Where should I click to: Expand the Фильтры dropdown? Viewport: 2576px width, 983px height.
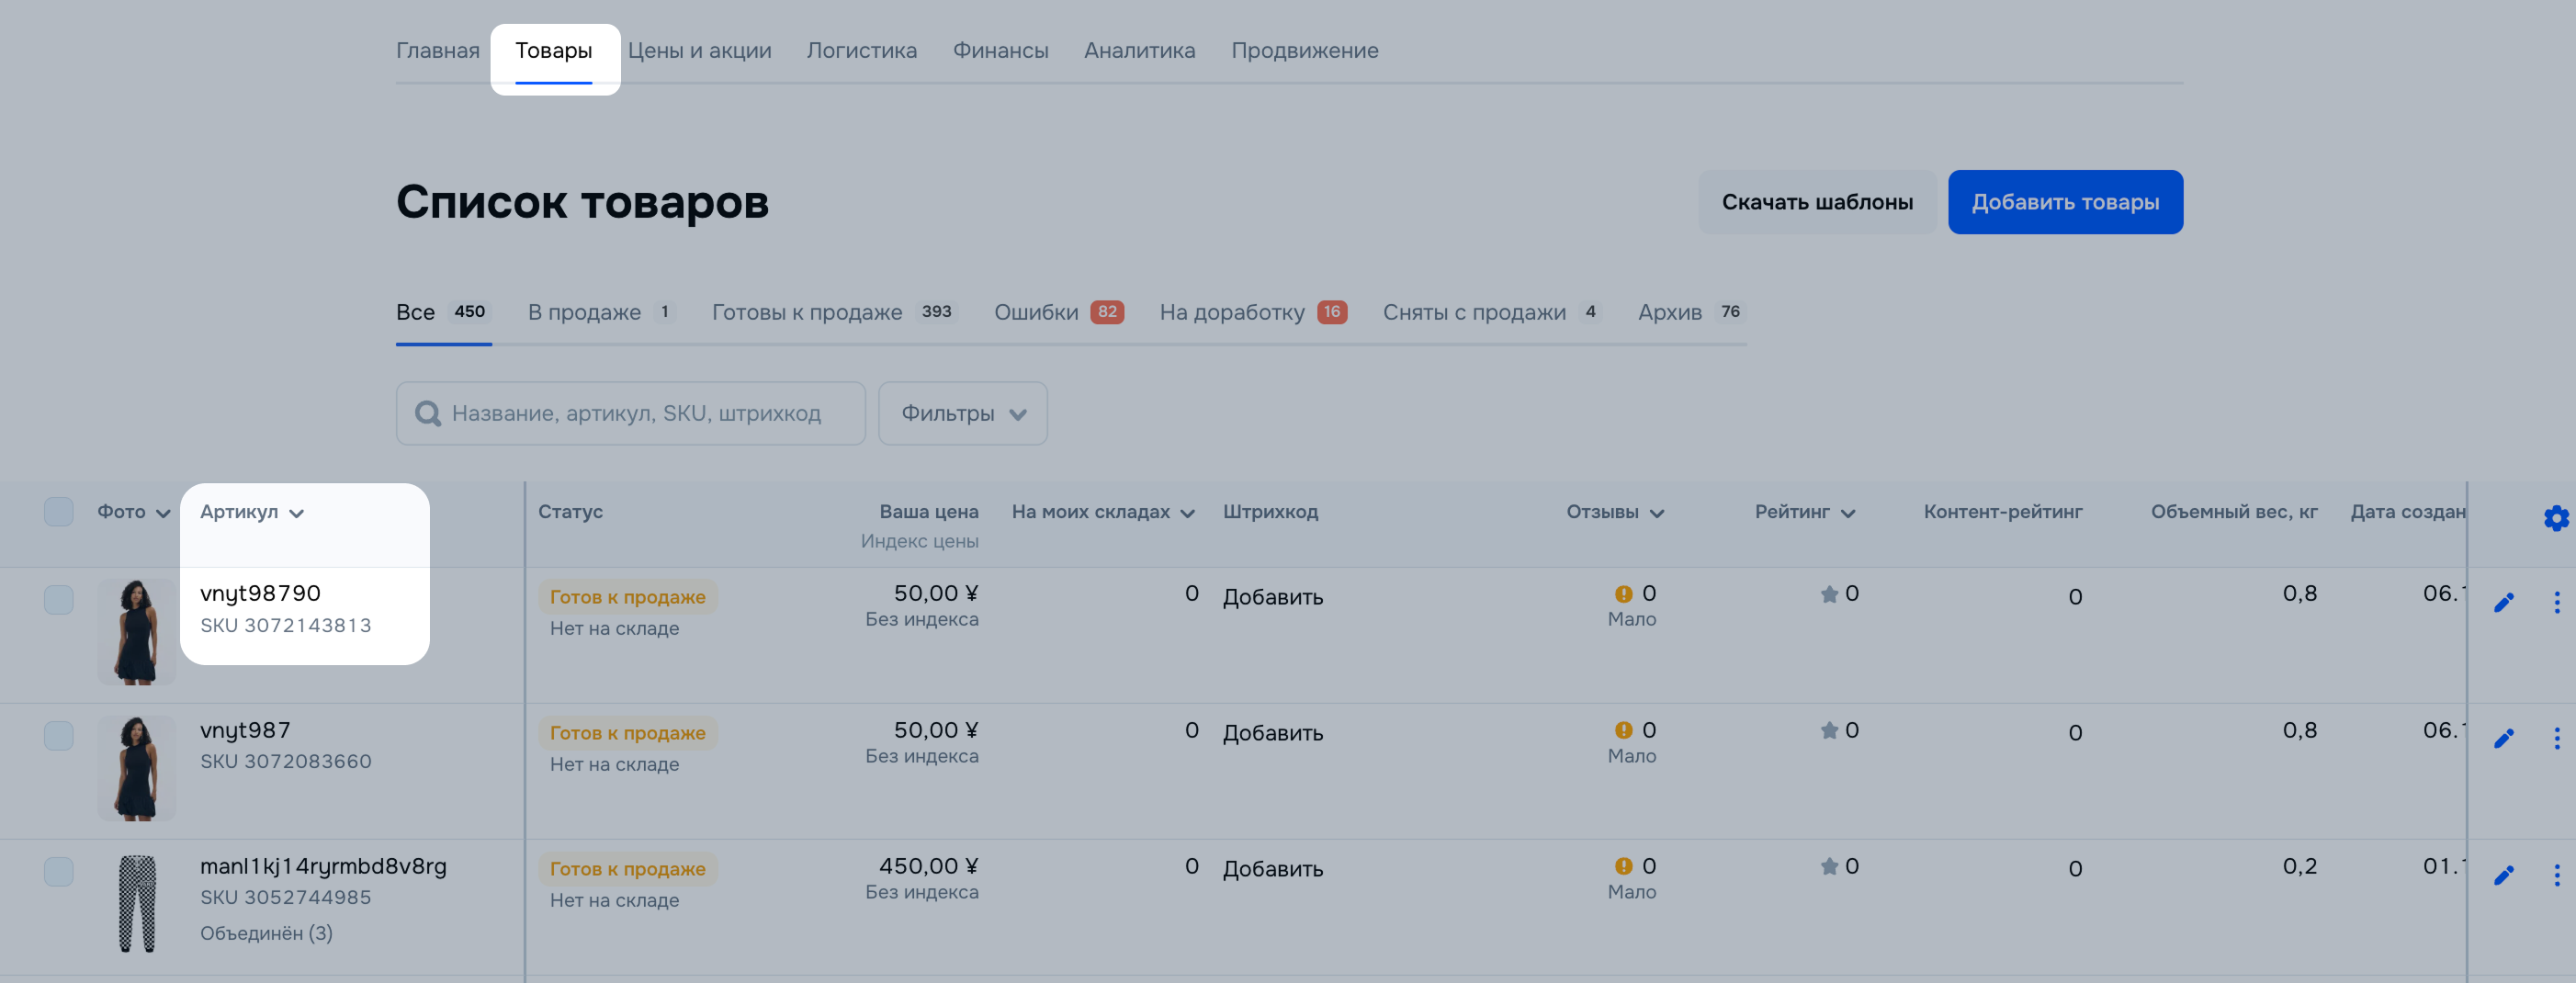[962, 414]
